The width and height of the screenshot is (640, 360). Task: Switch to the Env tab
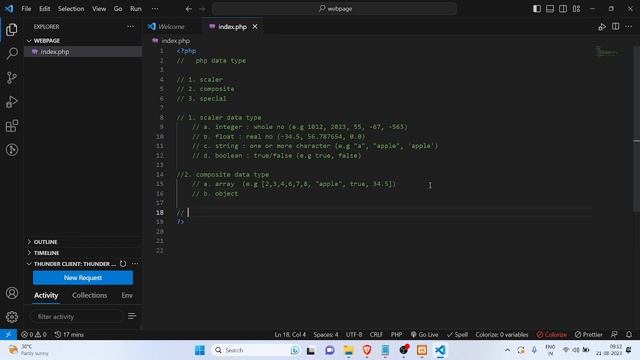(127, 295)
